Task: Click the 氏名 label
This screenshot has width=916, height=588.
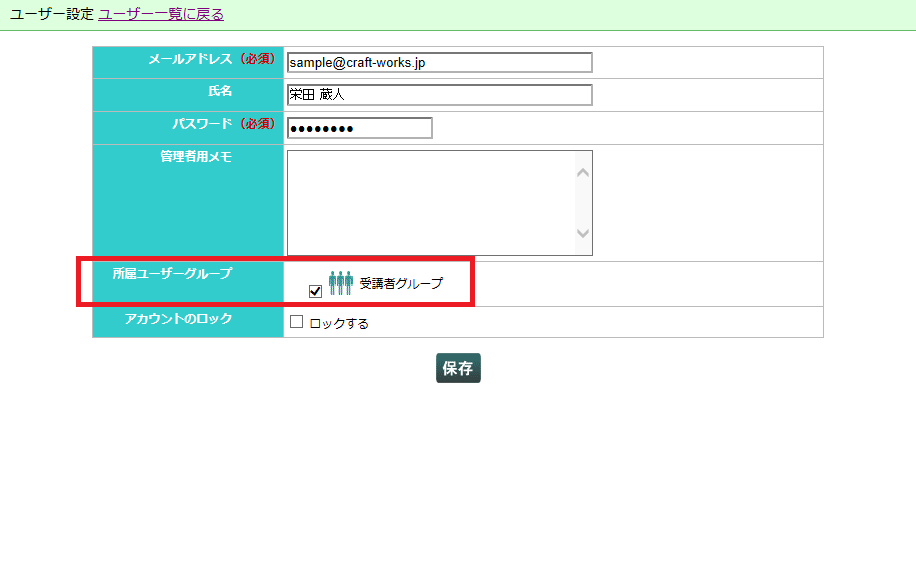Action: click(220, 91)
